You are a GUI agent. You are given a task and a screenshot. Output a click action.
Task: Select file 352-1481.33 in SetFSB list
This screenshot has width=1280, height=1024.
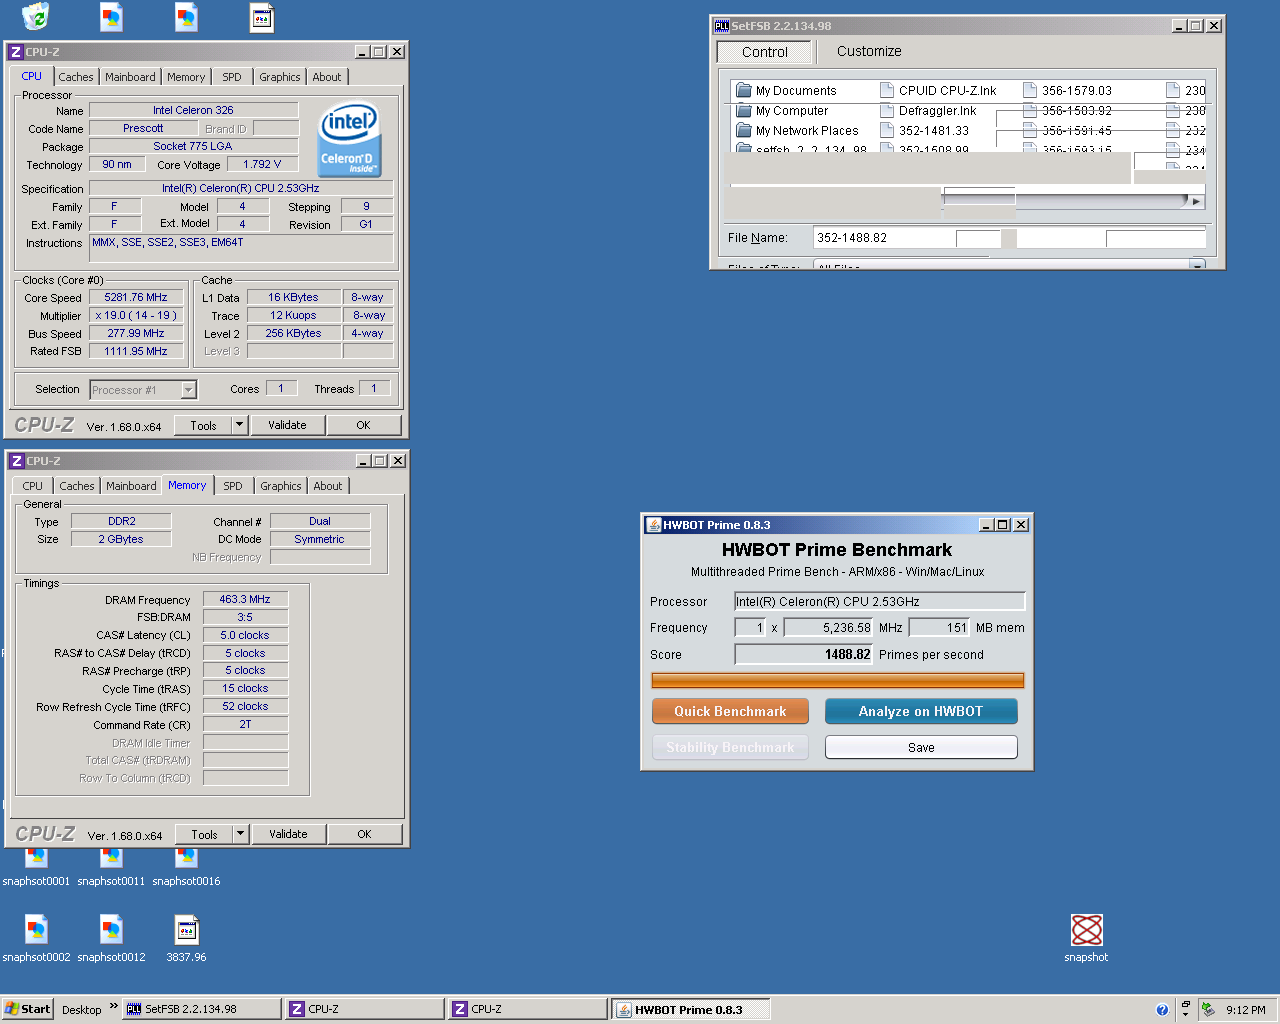click(x=924, y=131)
